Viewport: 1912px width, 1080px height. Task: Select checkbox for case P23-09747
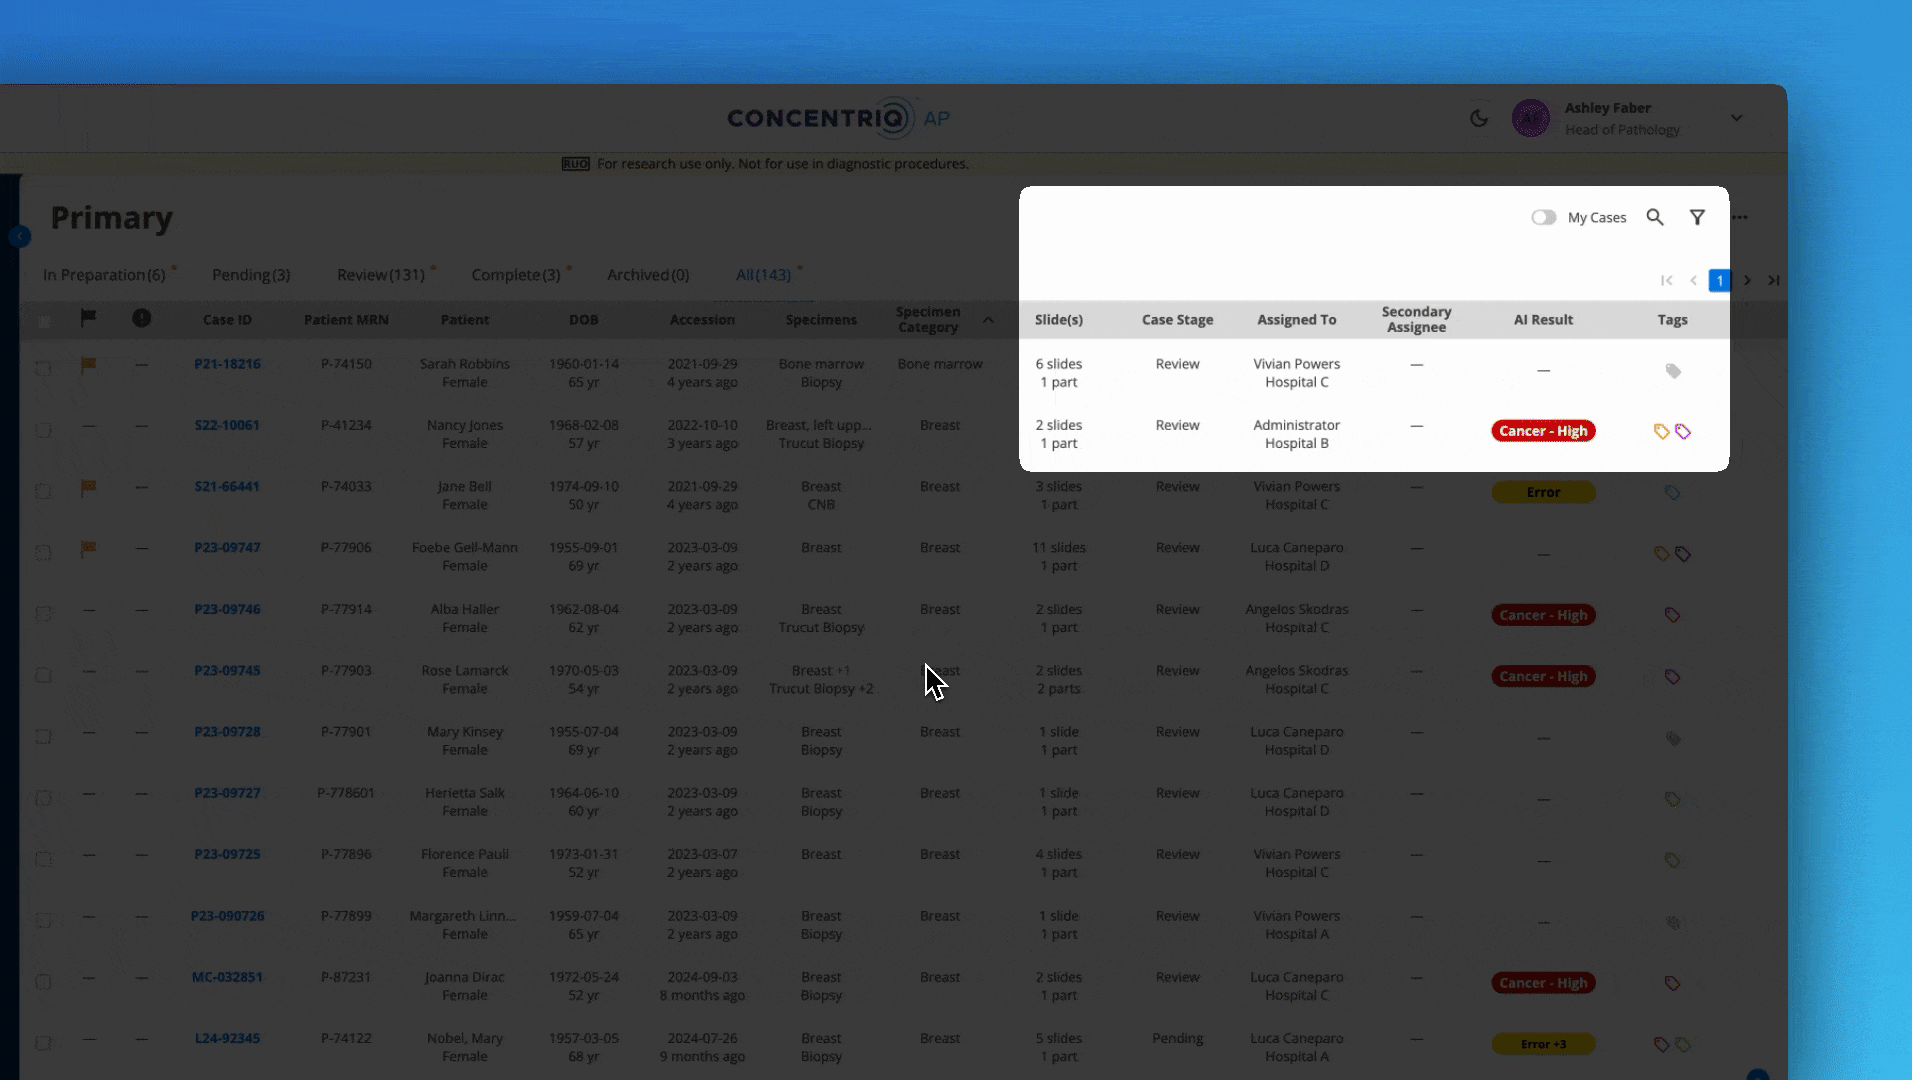pos(43,553)
